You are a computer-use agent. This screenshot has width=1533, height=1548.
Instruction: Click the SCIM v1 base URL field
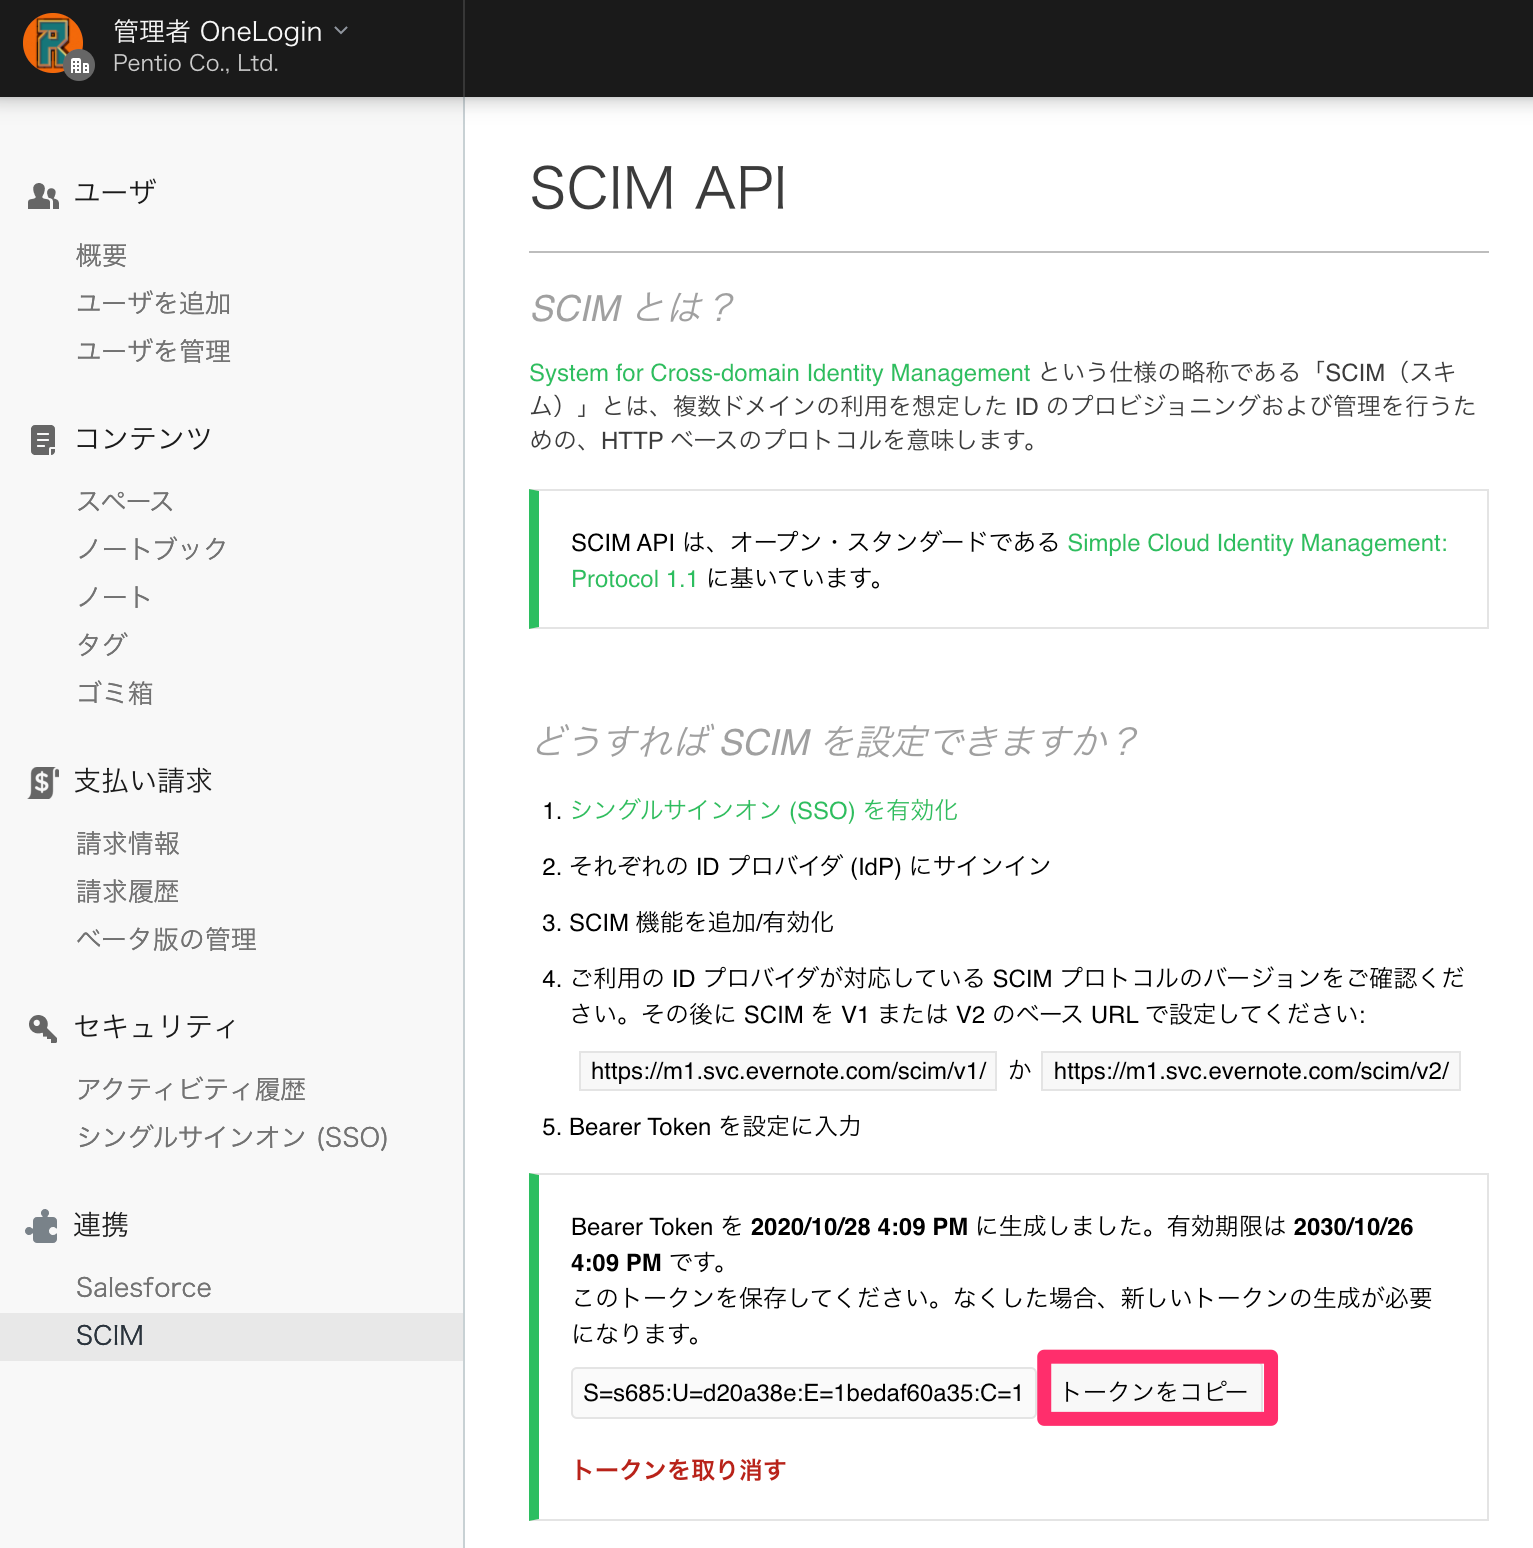(788, 1071)
